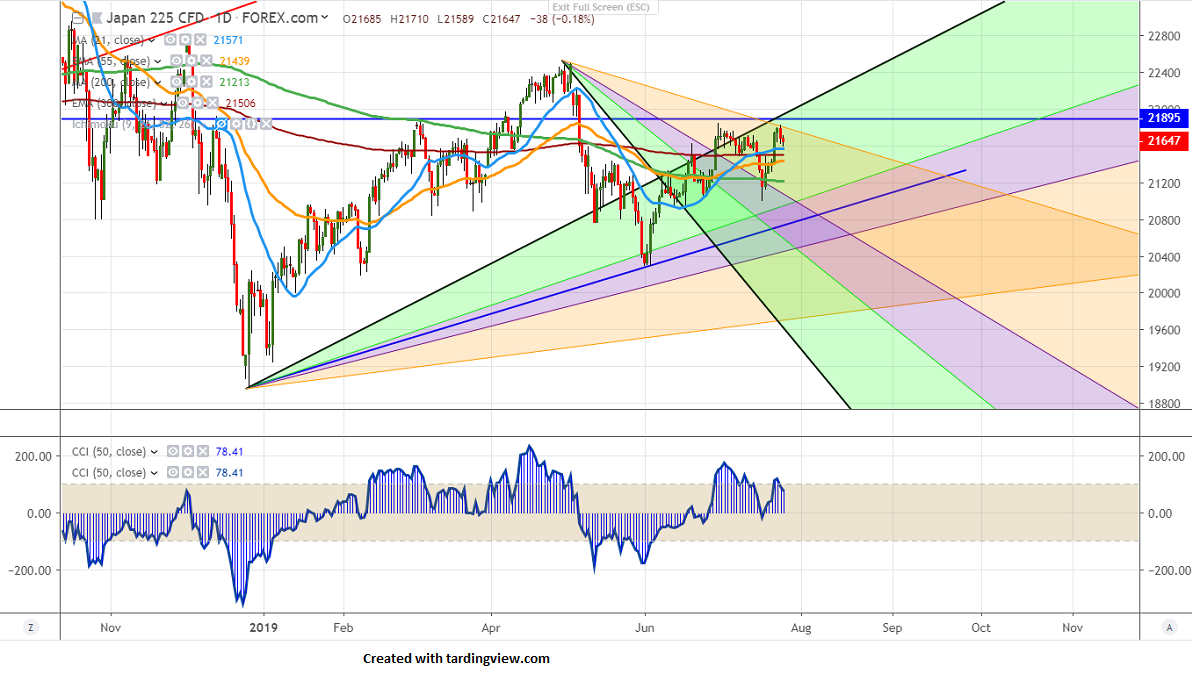Click Exit Full Screen (ESC) button
The image size is (1192, 673).
[601, 7]
